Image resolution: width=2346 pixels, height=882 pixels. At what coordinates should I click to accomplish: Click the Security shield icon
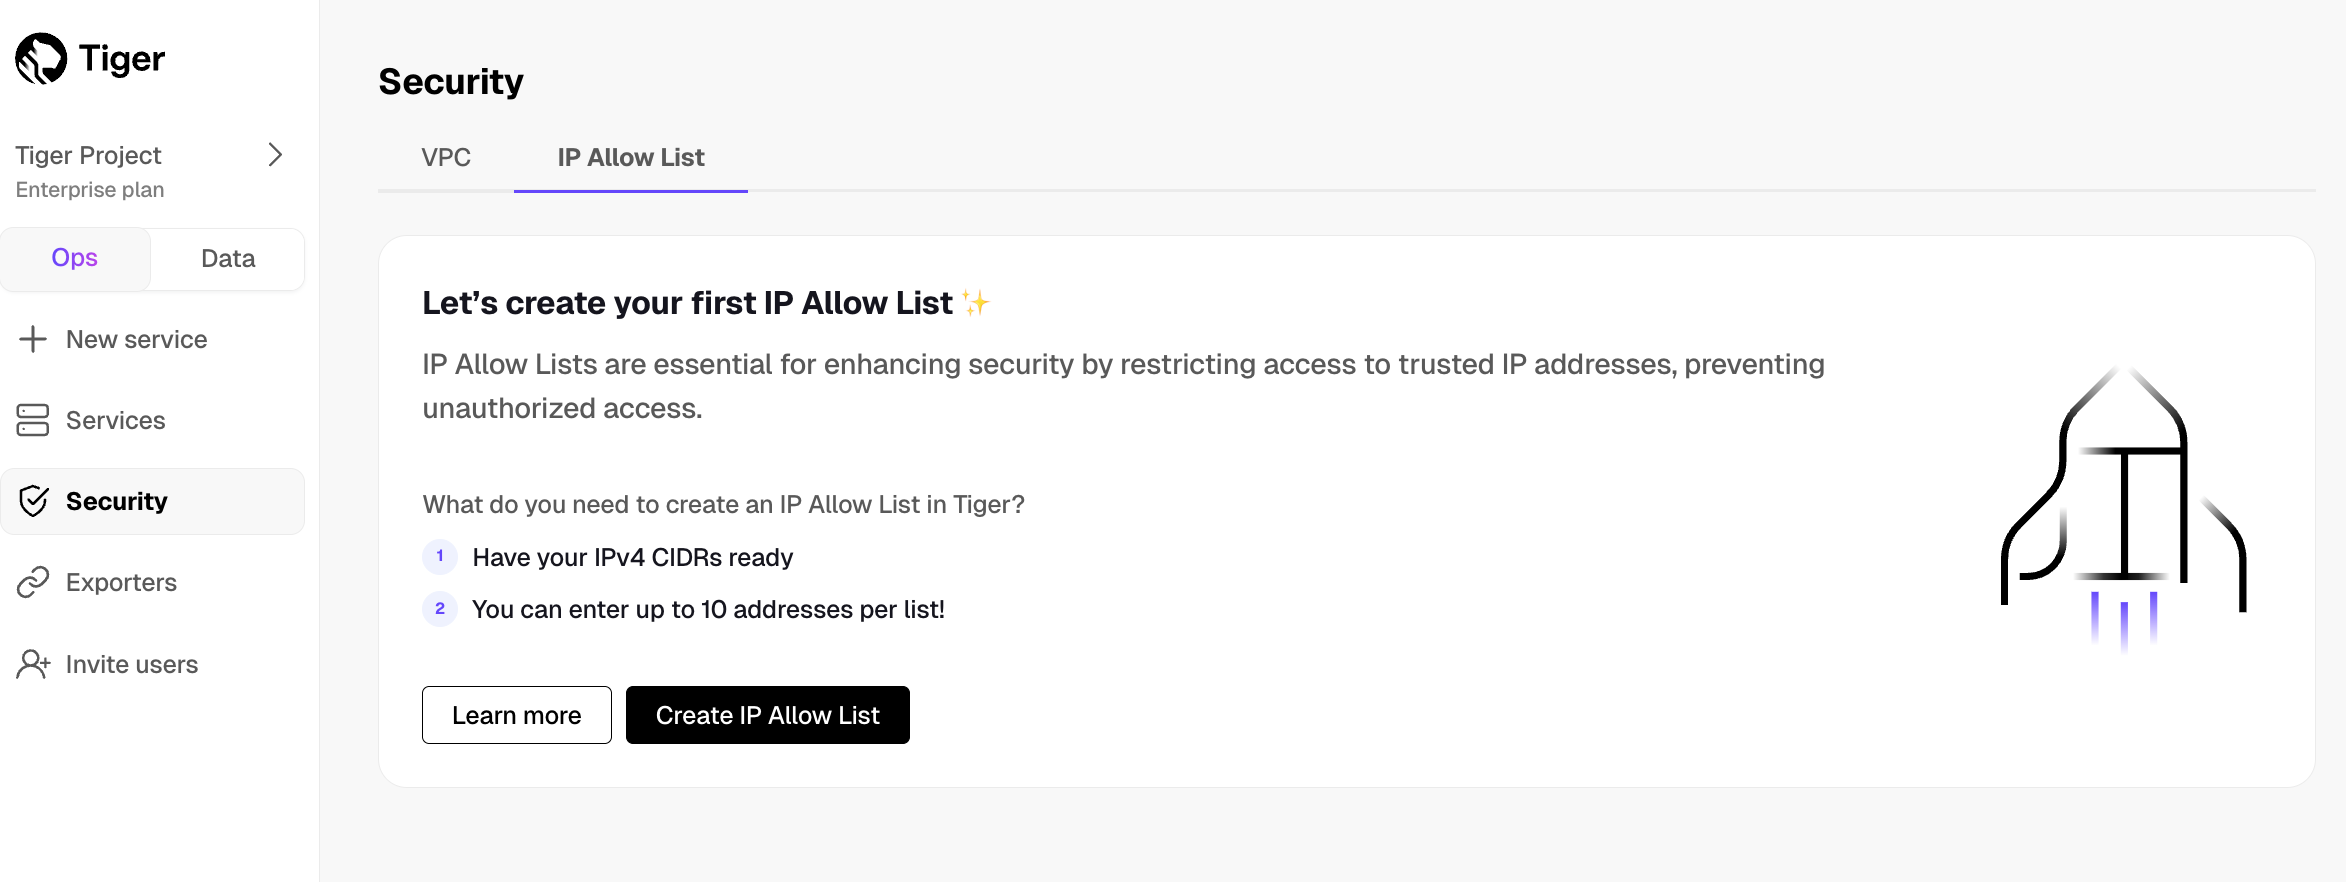click(x=33, y=501)
